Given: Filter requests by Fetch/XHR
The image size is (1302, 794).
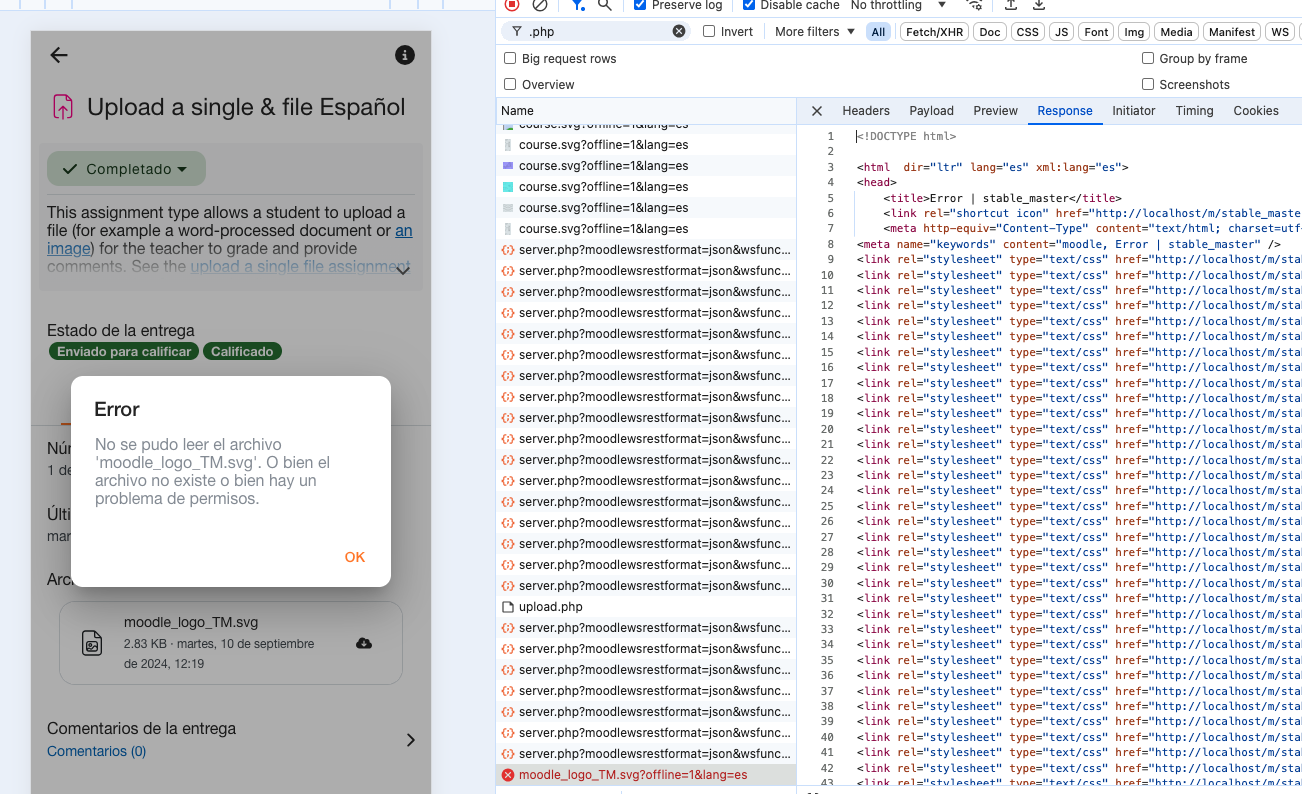Looking at the screenshot, I should [934, 32].
